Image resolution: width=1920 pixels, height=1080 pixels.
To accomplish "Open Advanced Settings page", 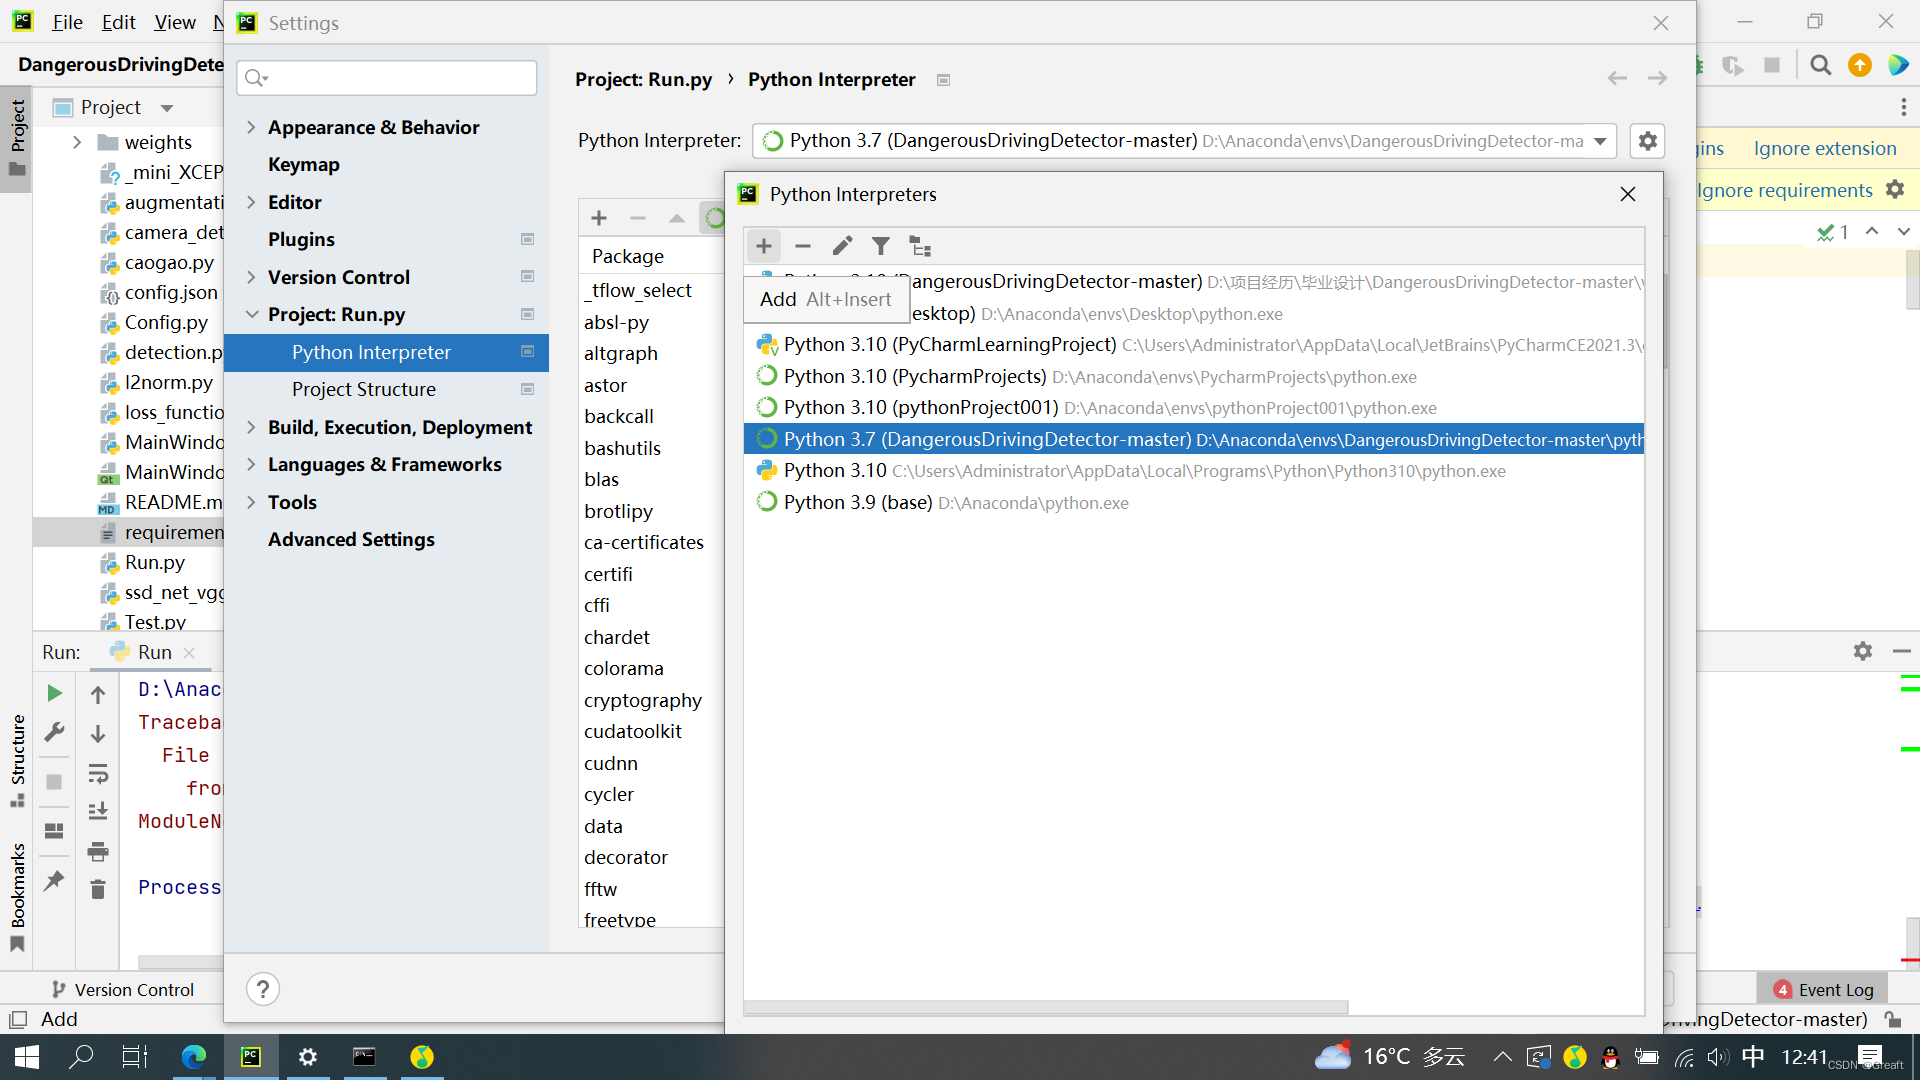I will 351,539.
